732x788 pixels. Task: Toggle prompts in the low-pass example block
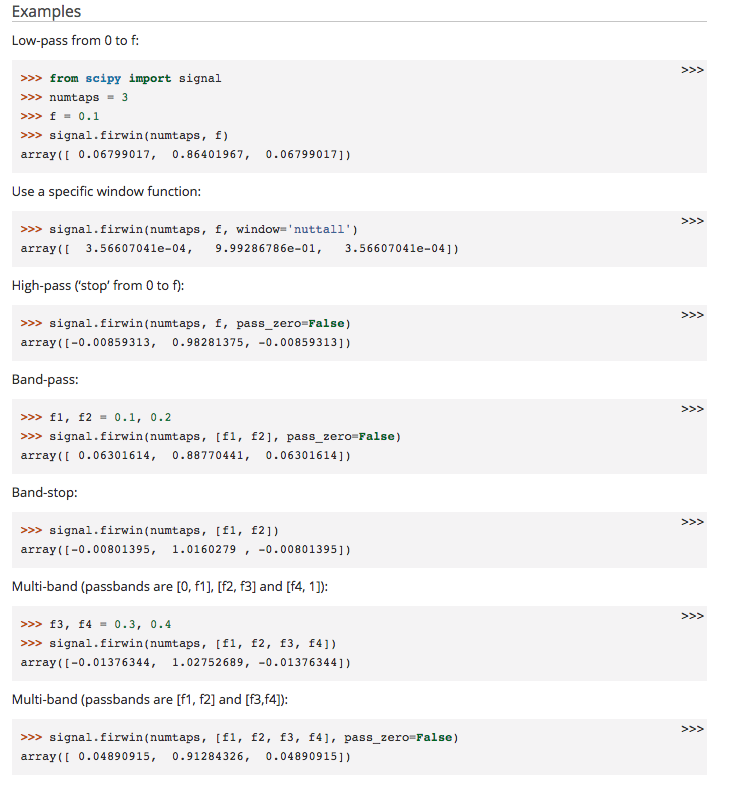[x=692, y=70]
